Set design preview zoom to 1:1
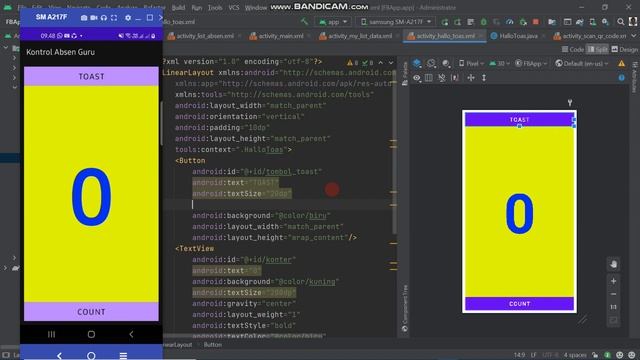Viewport: 640px width, 360px height. click(613, 307)
